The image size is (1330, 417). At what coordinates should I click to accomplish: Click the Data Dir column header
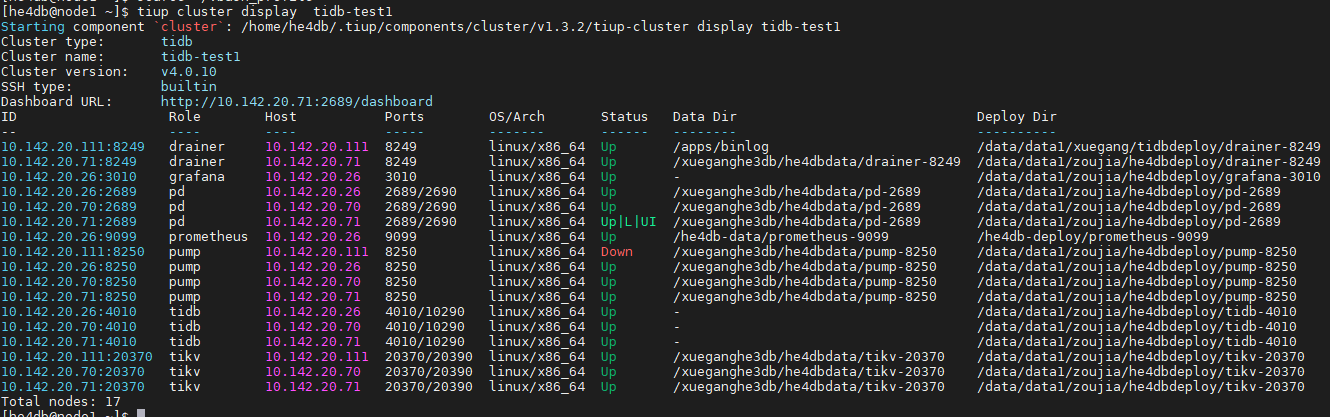(705, 117)
